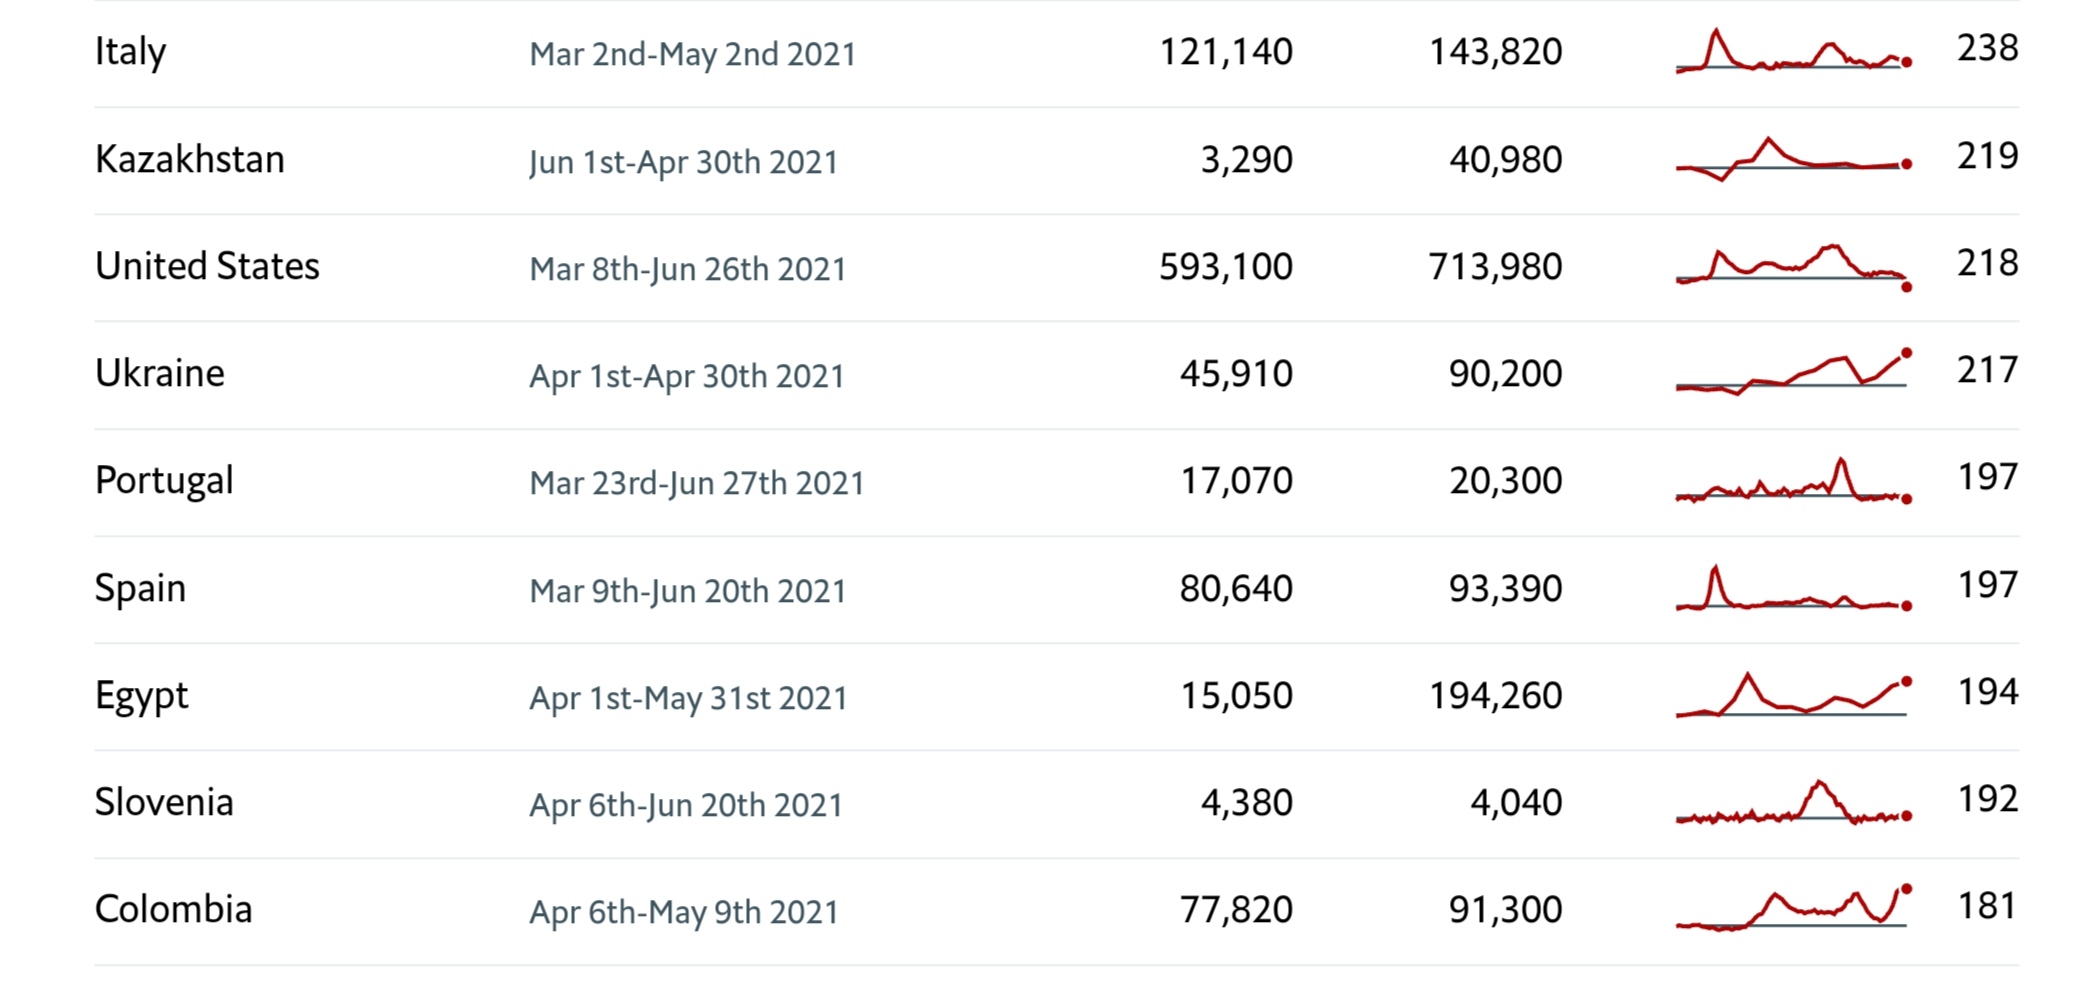Viewport: 2083px width, 983px height.
Task: Select the 593,100 figure for United States
Action: [1226, 267]
